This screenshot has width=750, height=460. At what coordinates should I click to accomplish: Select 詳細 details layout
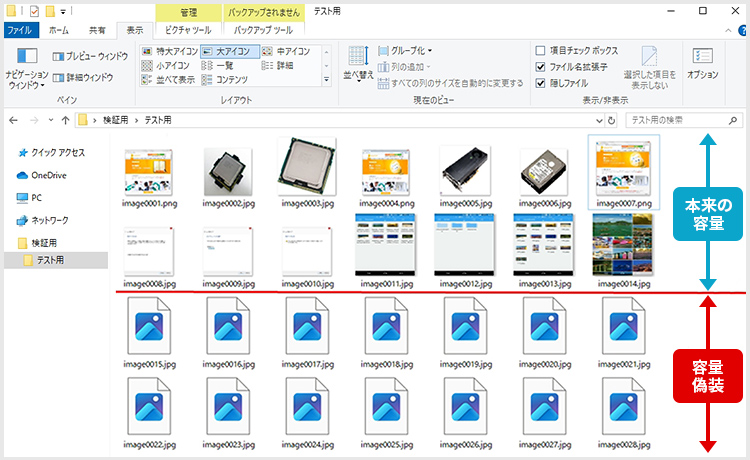pos(277,66)
